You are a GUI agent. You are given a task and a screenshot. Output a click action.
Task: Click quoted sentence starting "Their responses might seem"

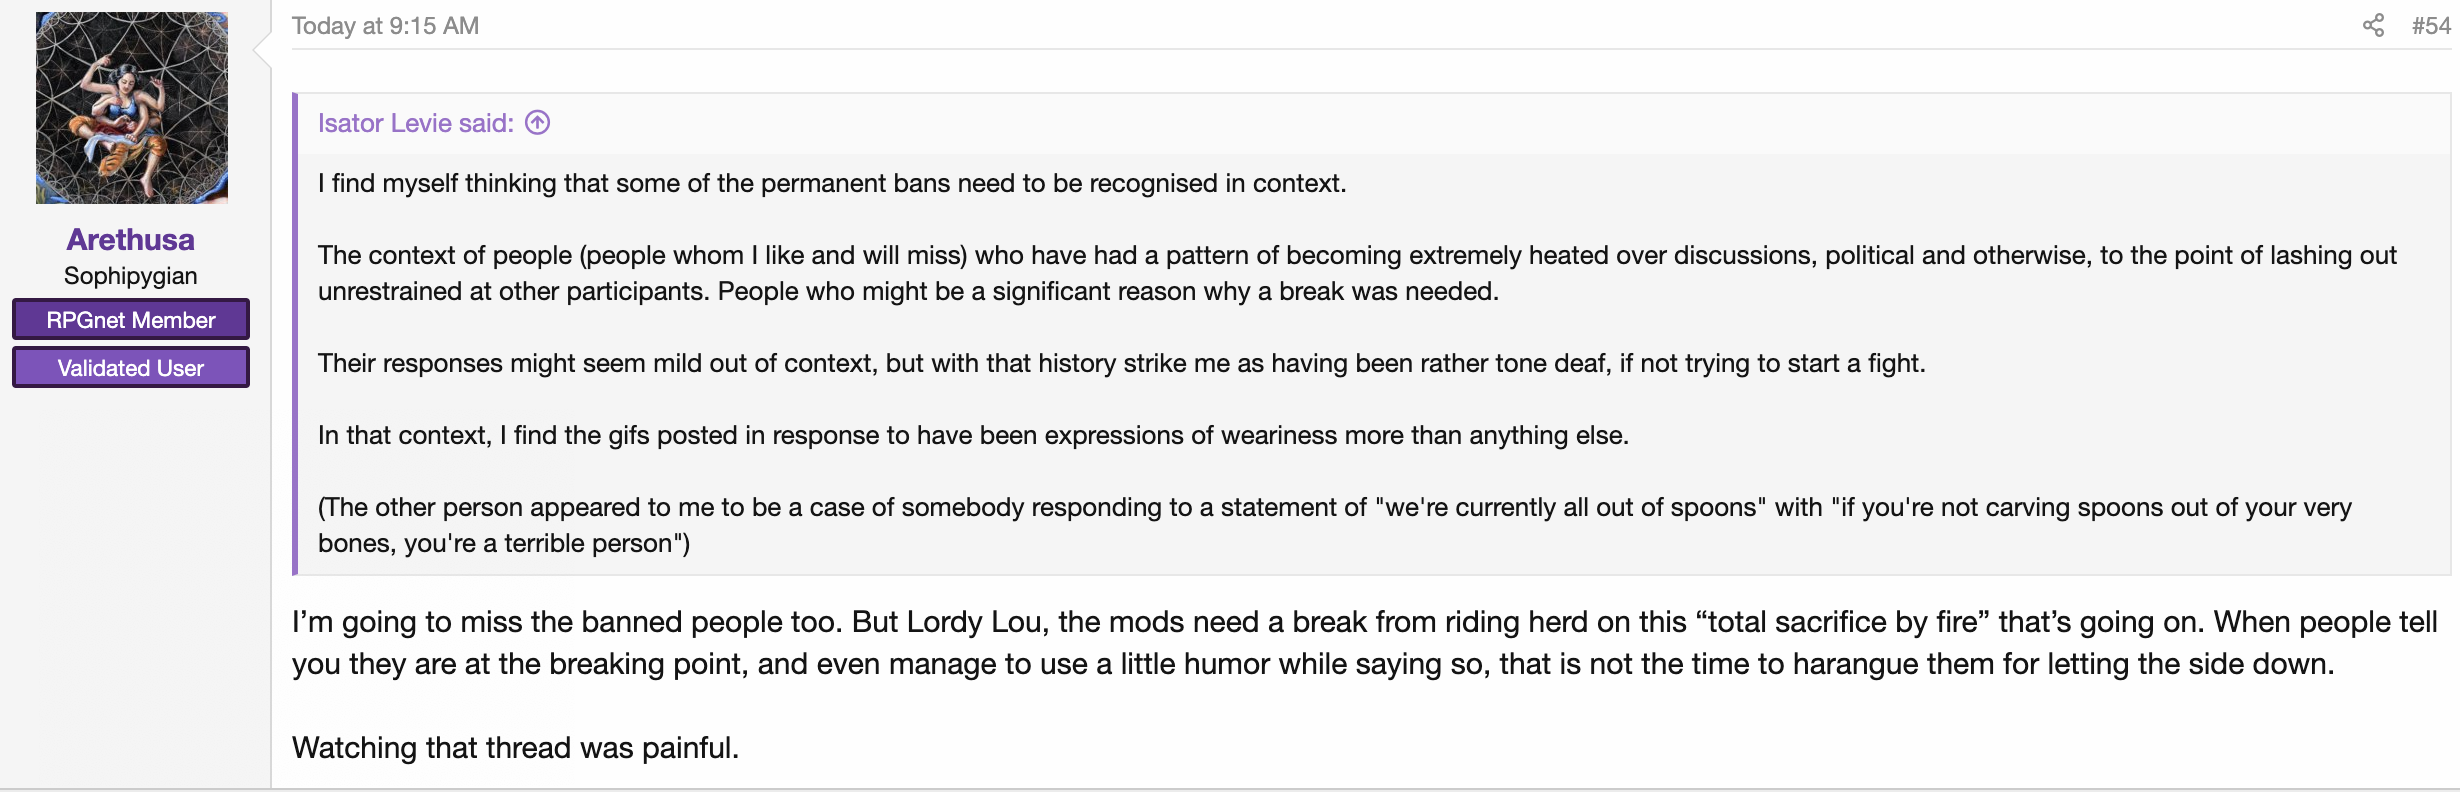tap(1121, 363)
